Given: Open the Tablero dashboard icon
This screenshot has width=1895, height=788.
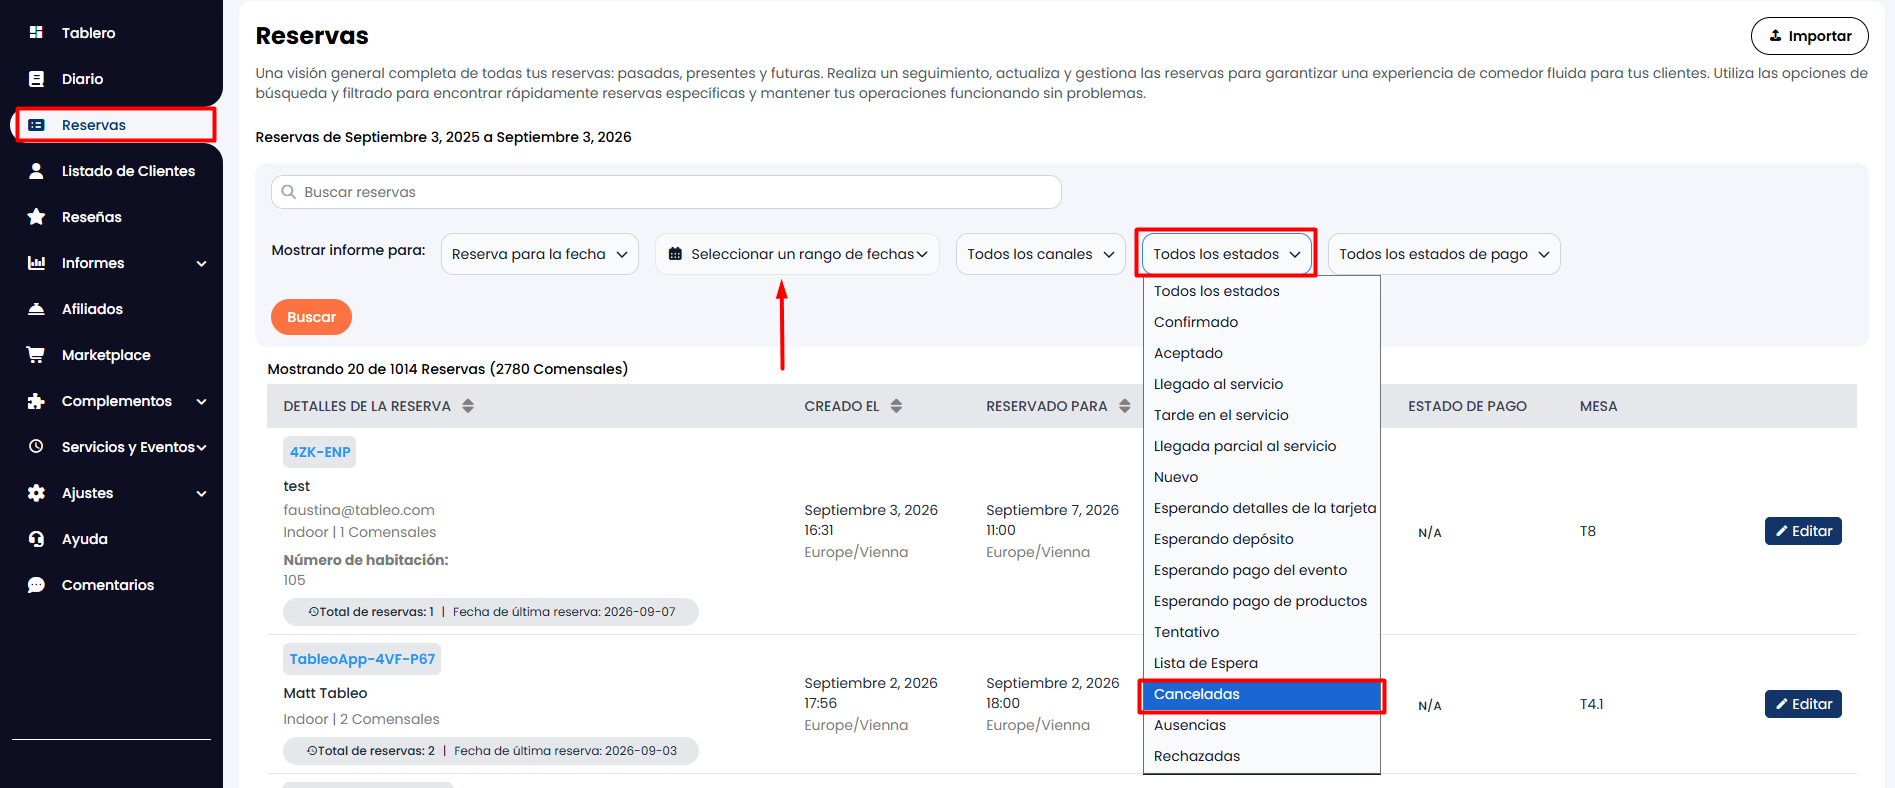Looking at the screenshot, I should [x=36, y=33].
